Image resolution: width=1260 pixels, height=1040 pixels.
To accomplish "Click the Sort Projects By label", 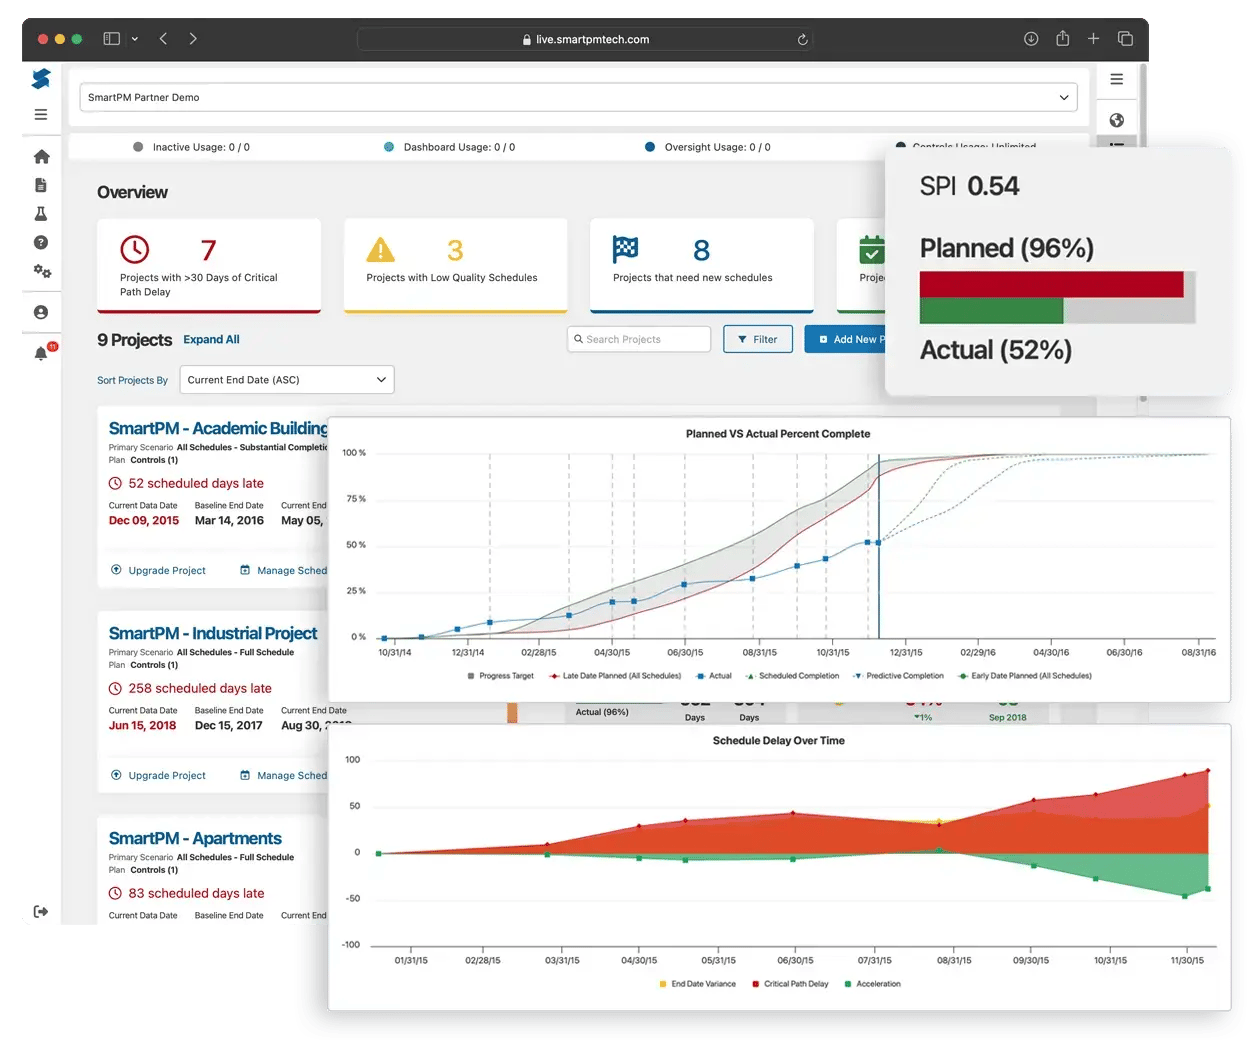I will (132, 380).
